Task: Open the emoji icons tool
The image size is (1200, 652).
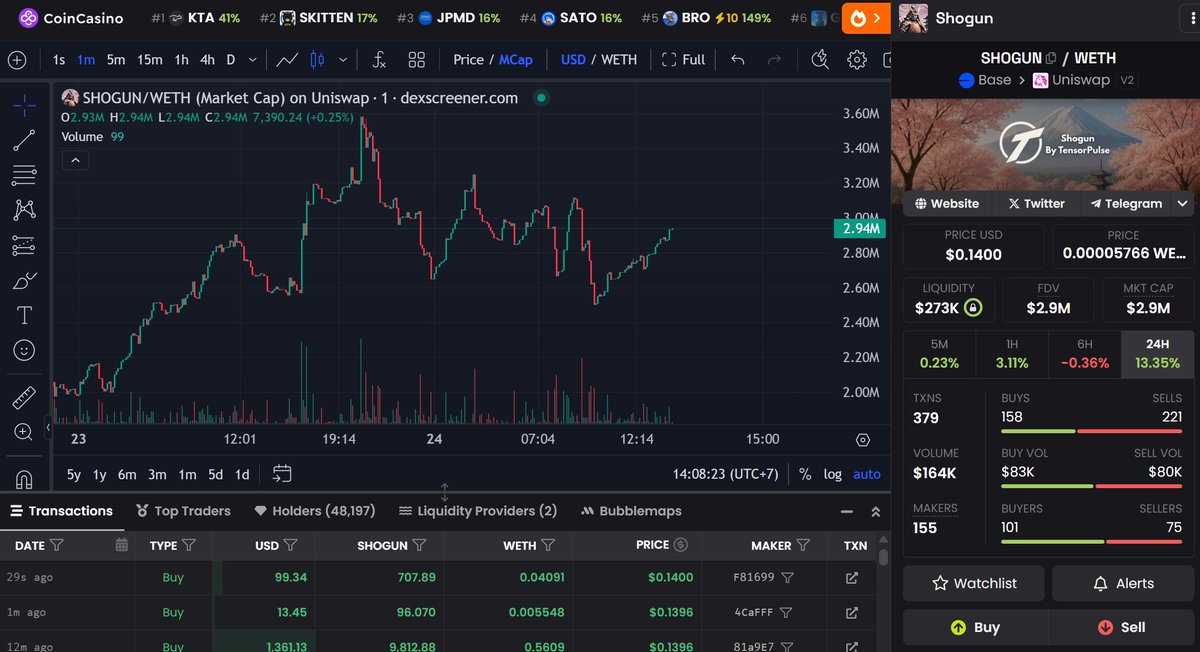Action: 24,350
